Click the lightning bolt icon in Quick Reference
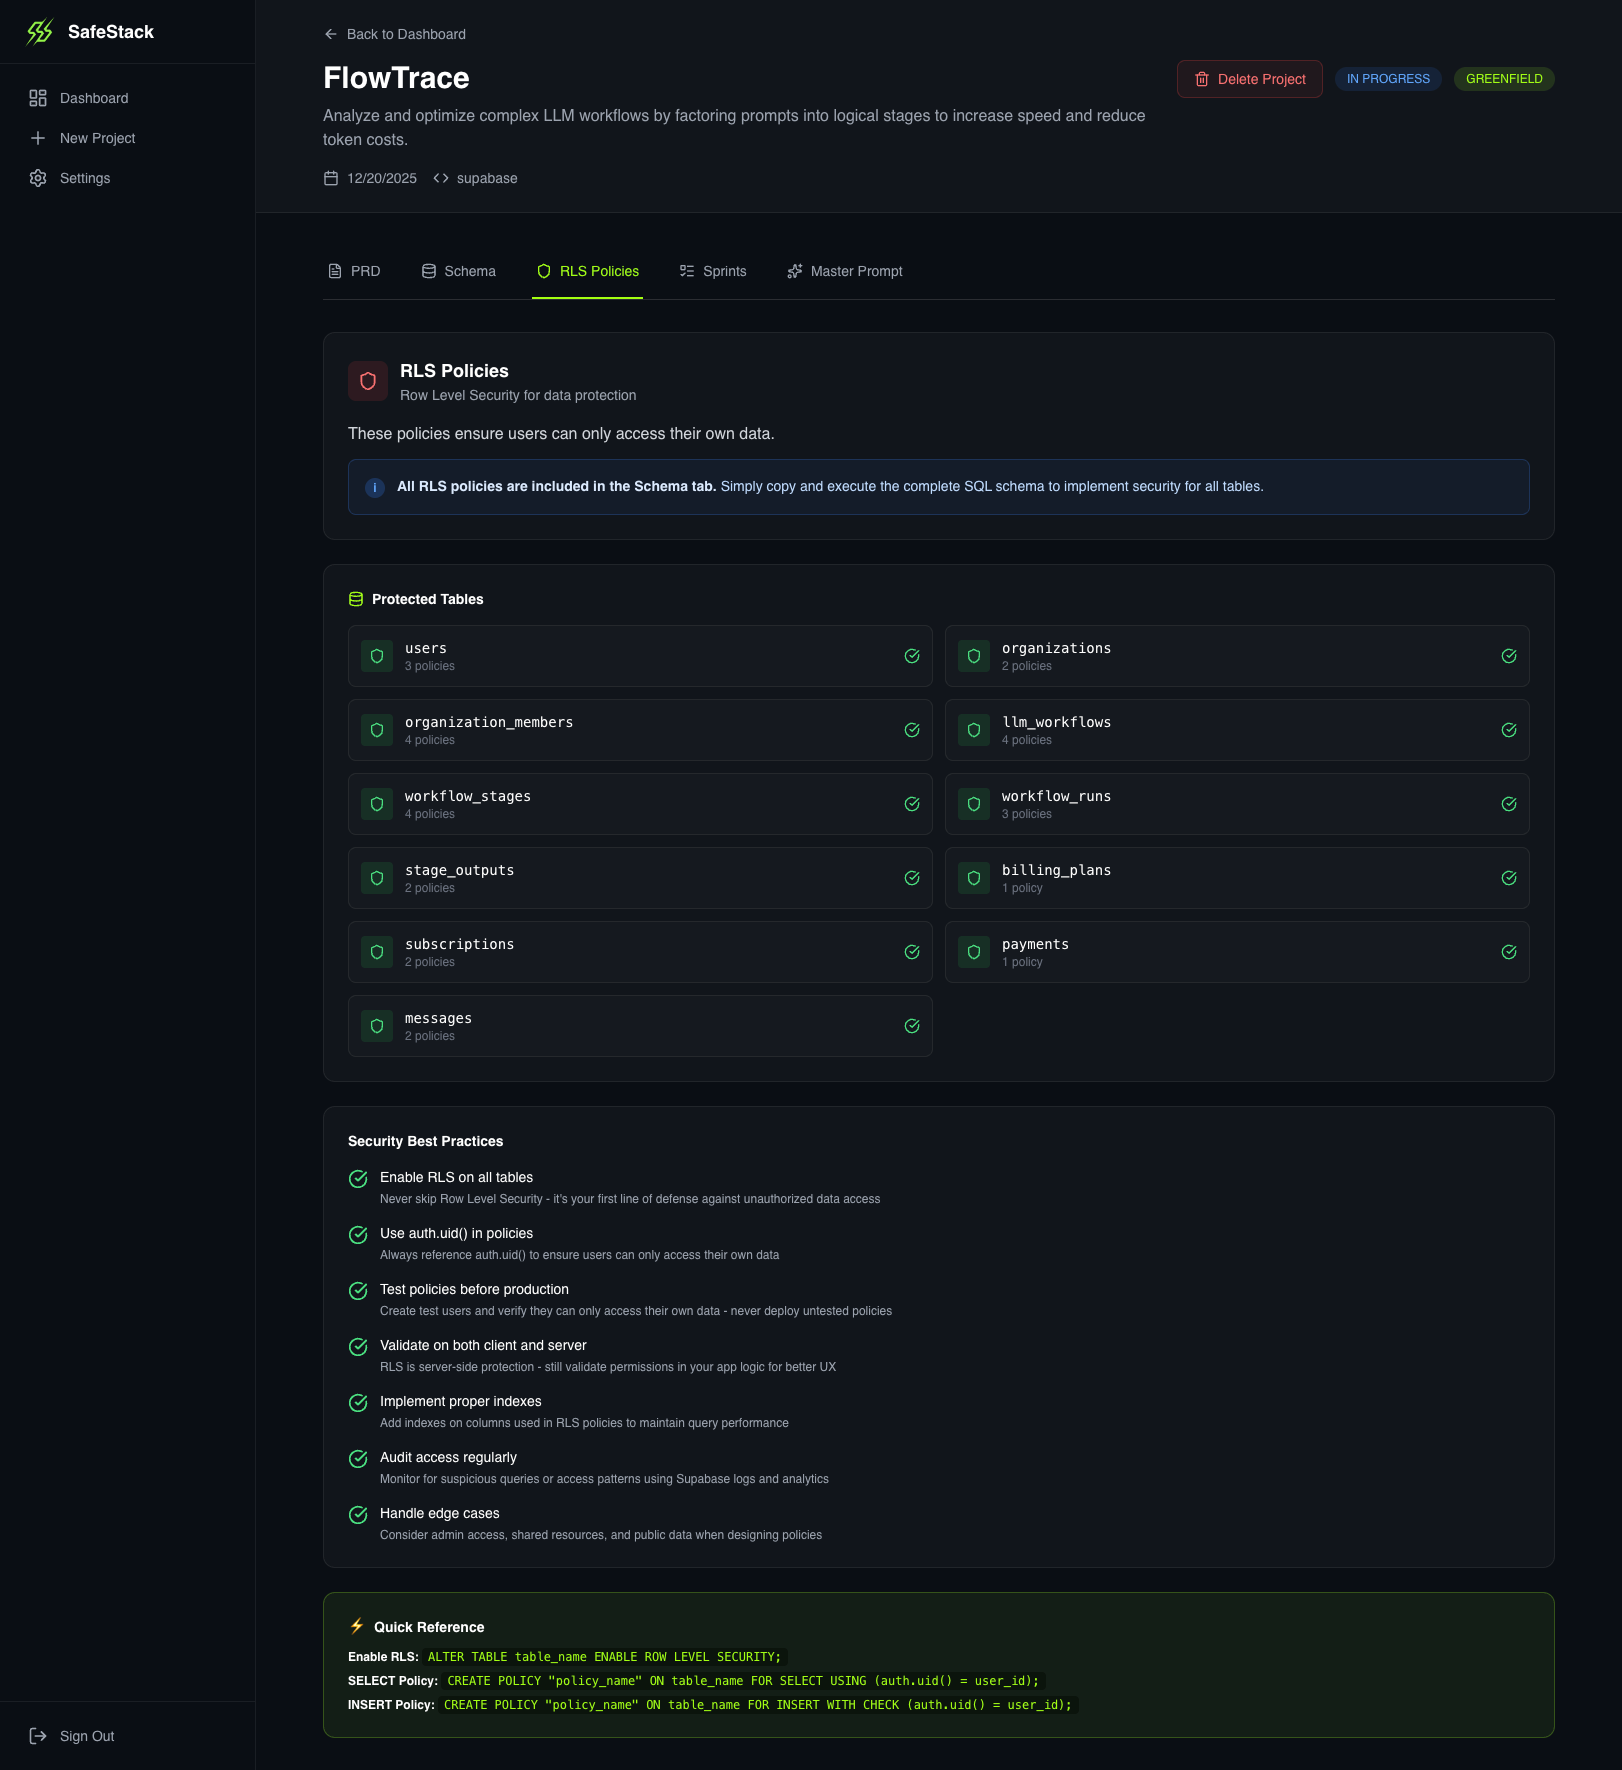 pos(357,1627)
